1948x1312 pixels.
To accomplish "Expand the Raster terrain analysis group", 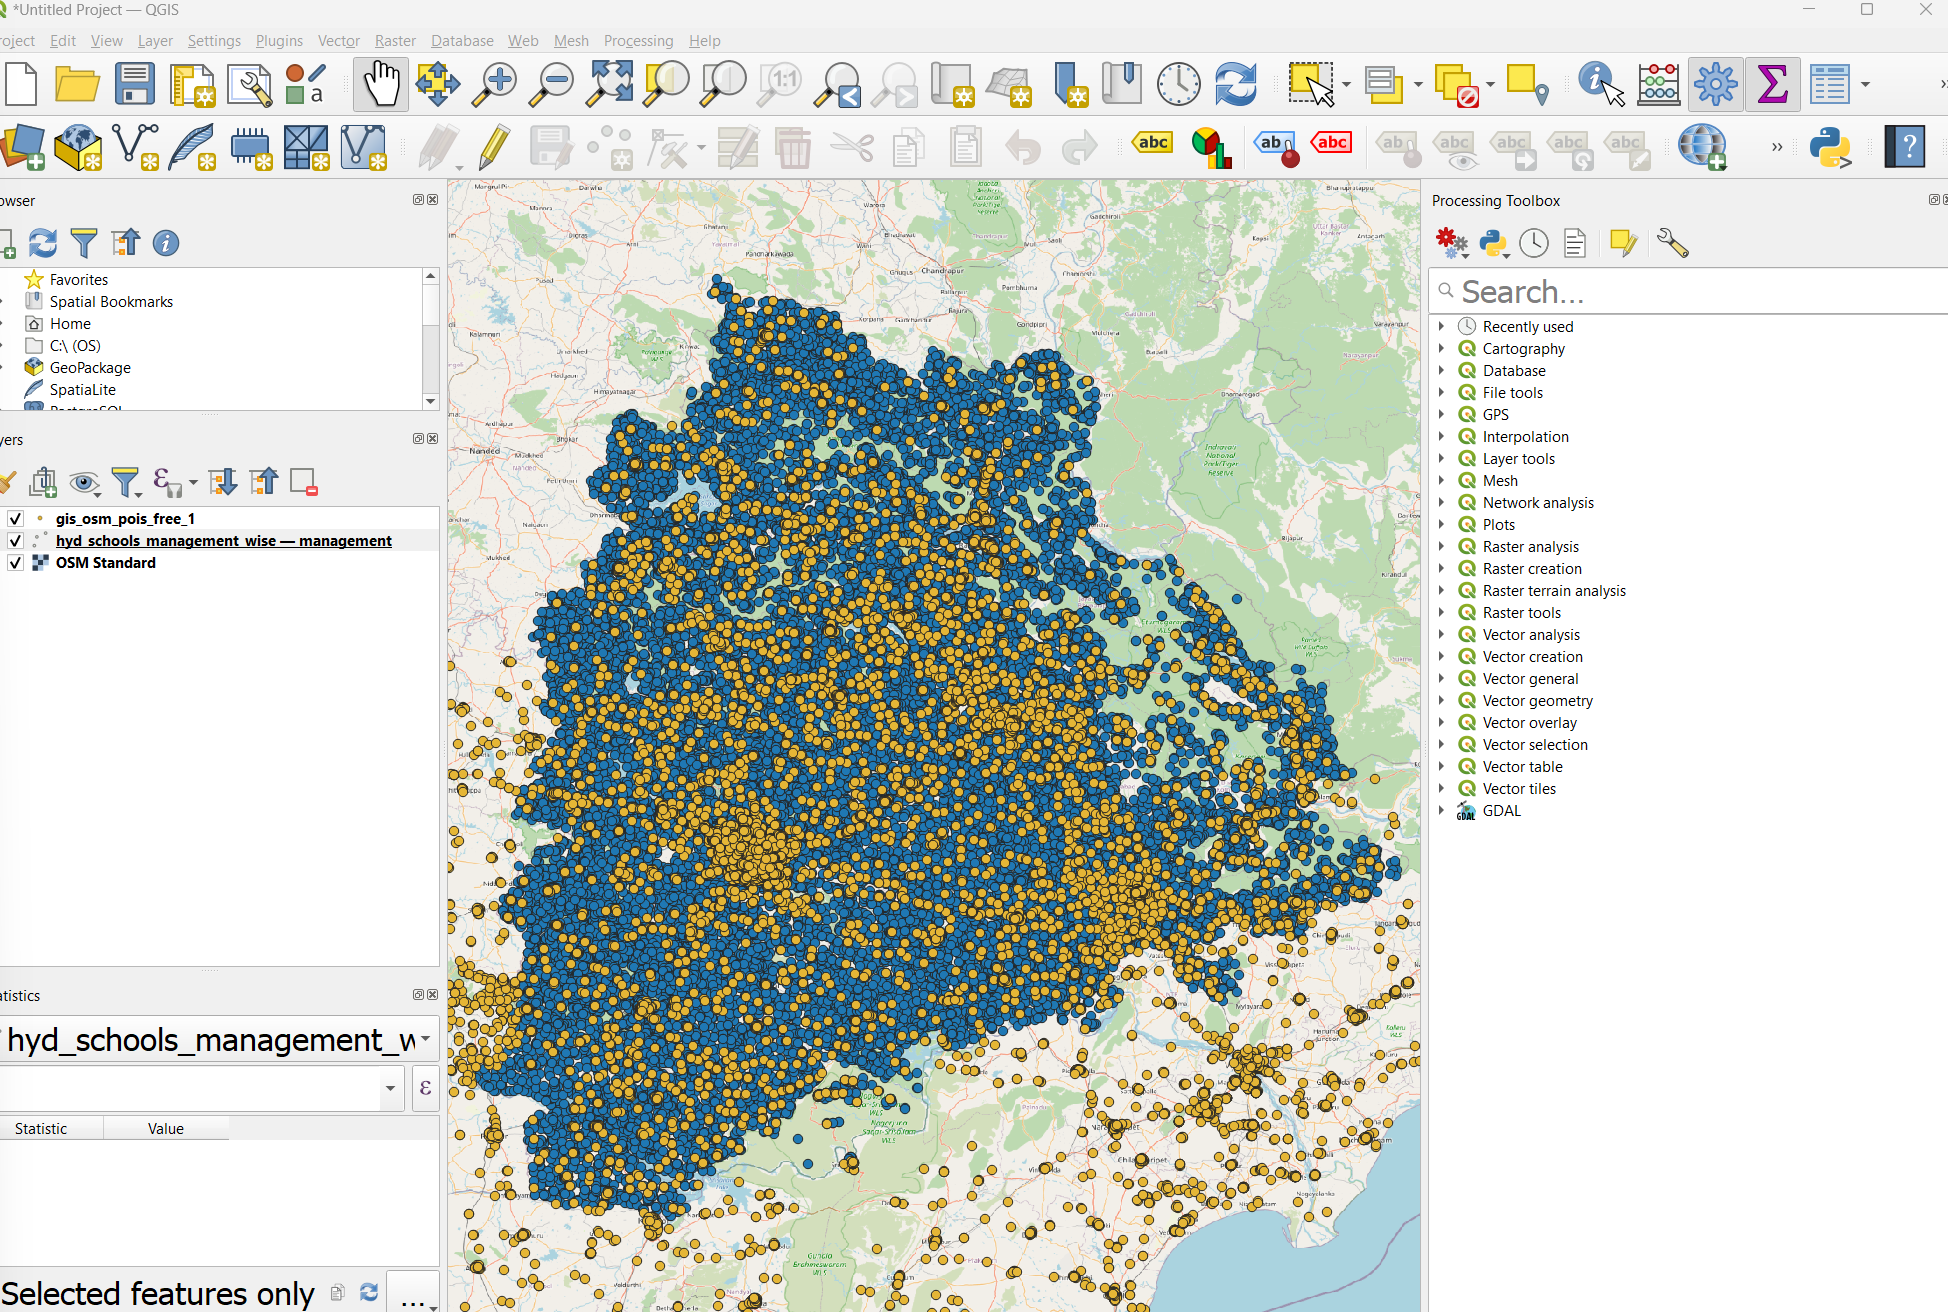I will coord(1441,591).
